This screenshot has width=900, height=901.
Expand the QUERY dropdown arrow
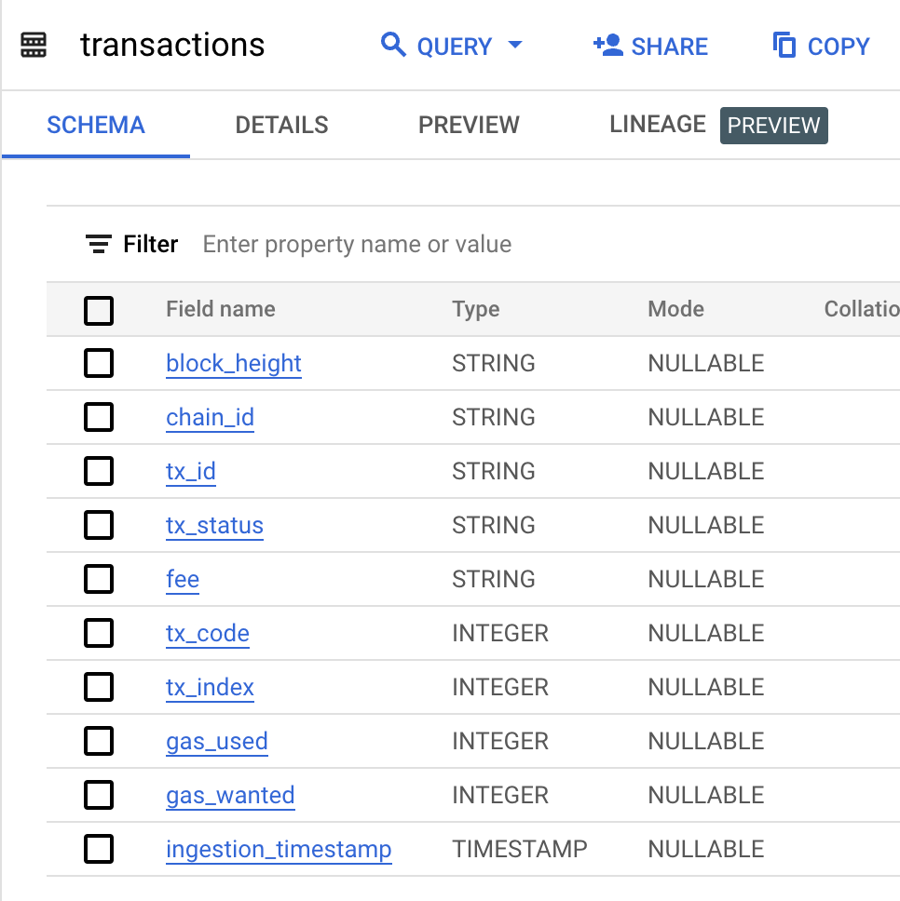[x=515, y=45]
